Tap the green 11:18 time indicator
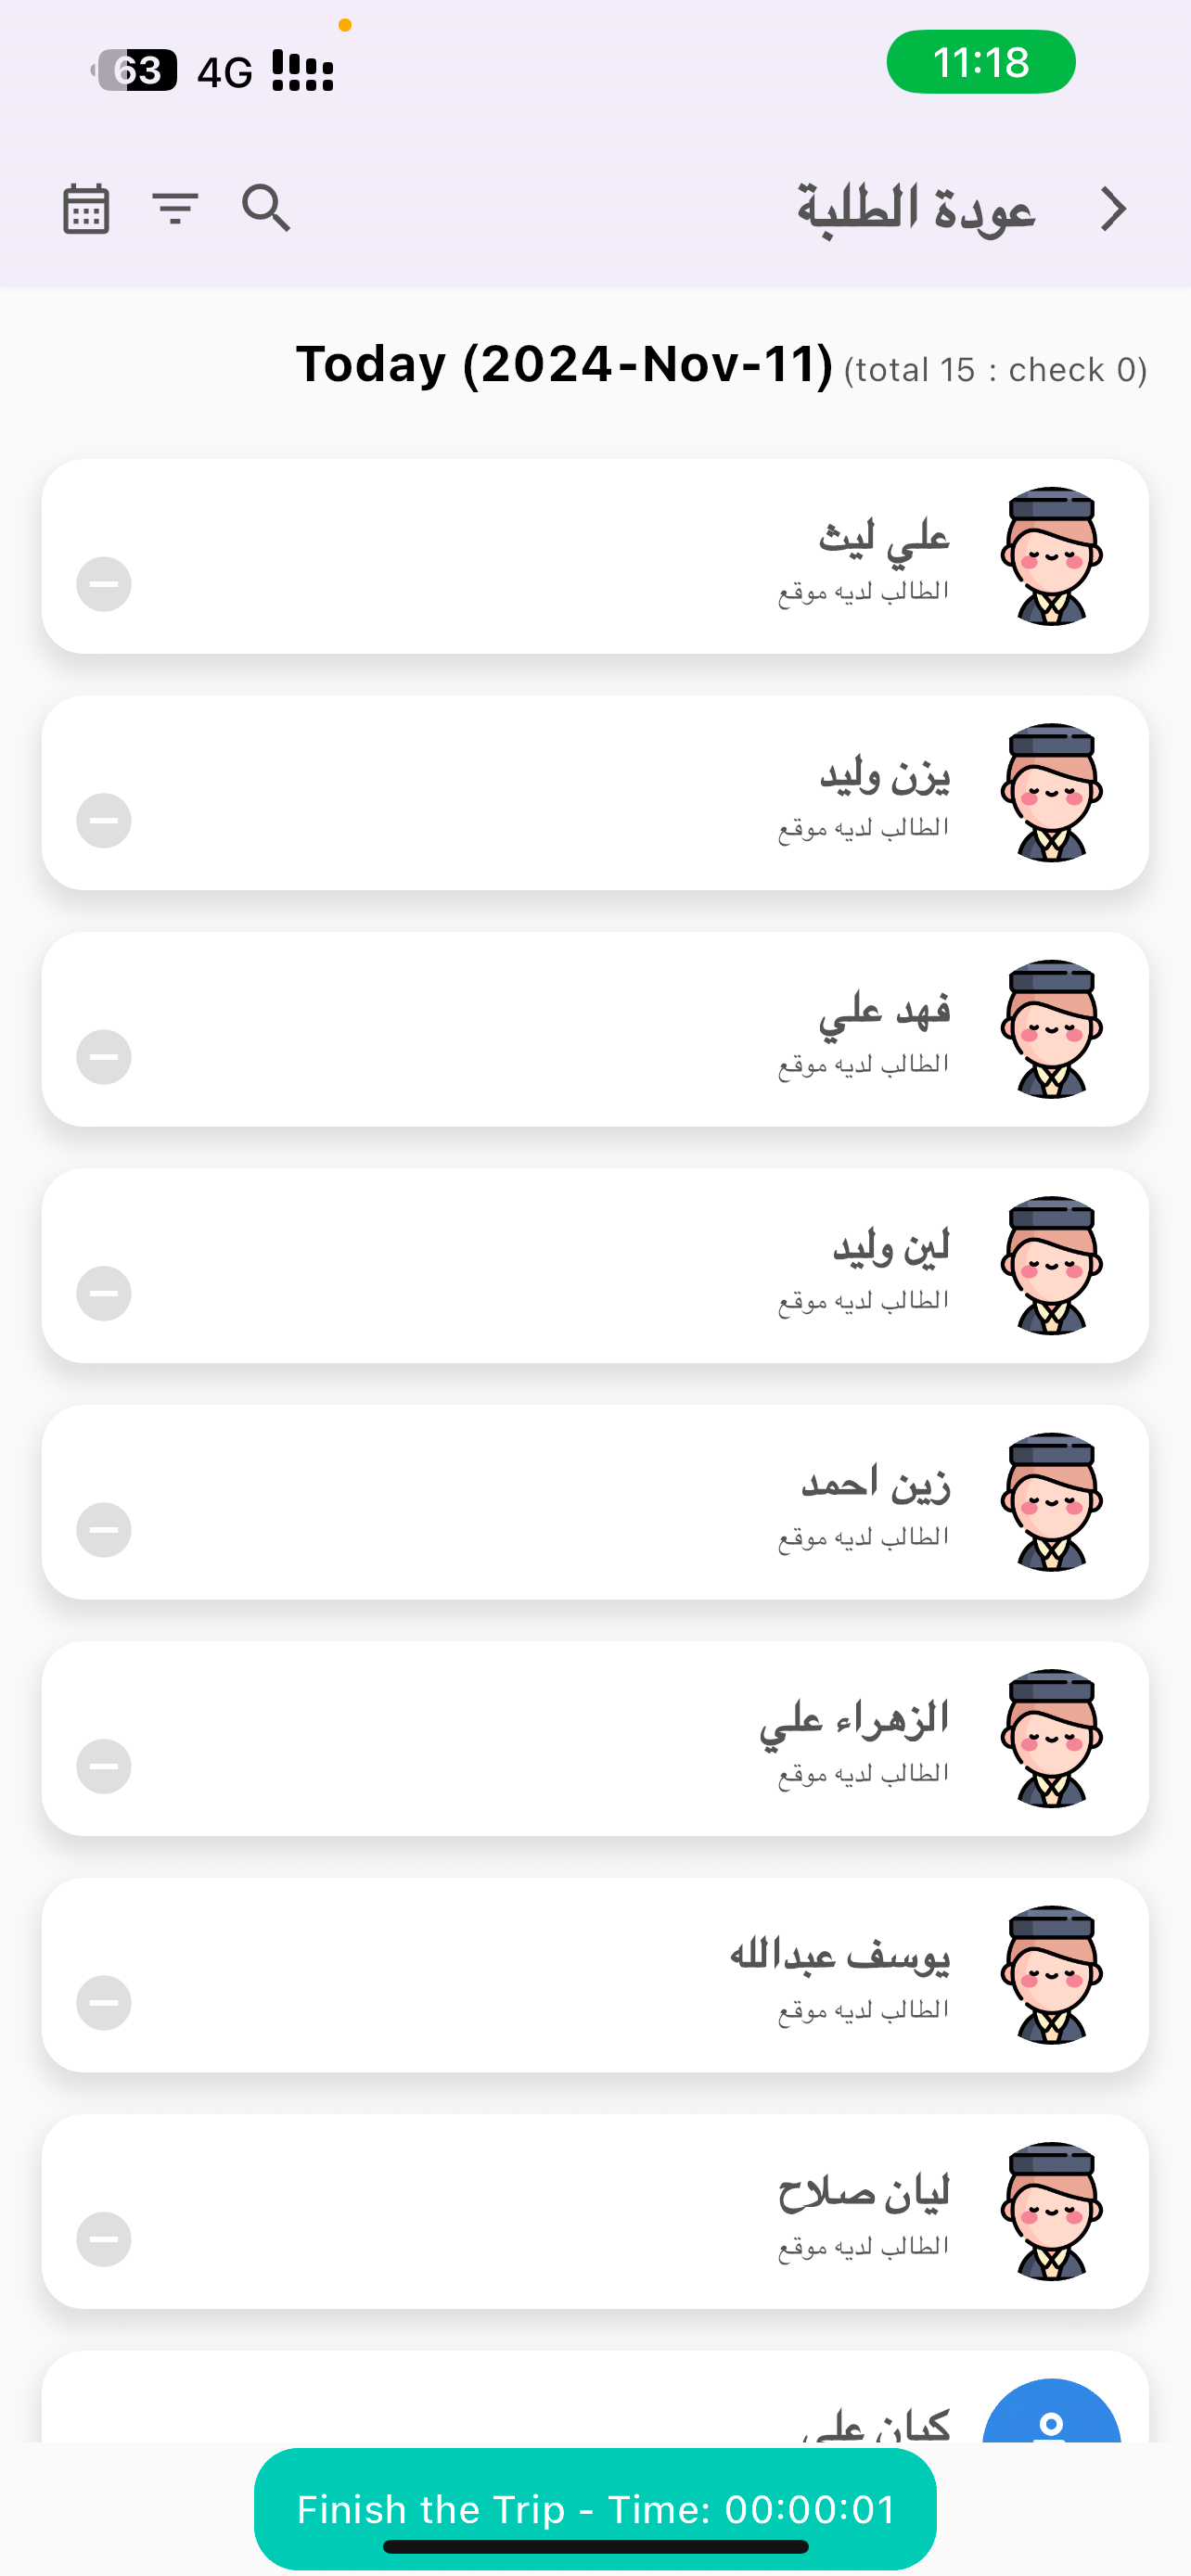1191x2576 pixels. (981, 62)
